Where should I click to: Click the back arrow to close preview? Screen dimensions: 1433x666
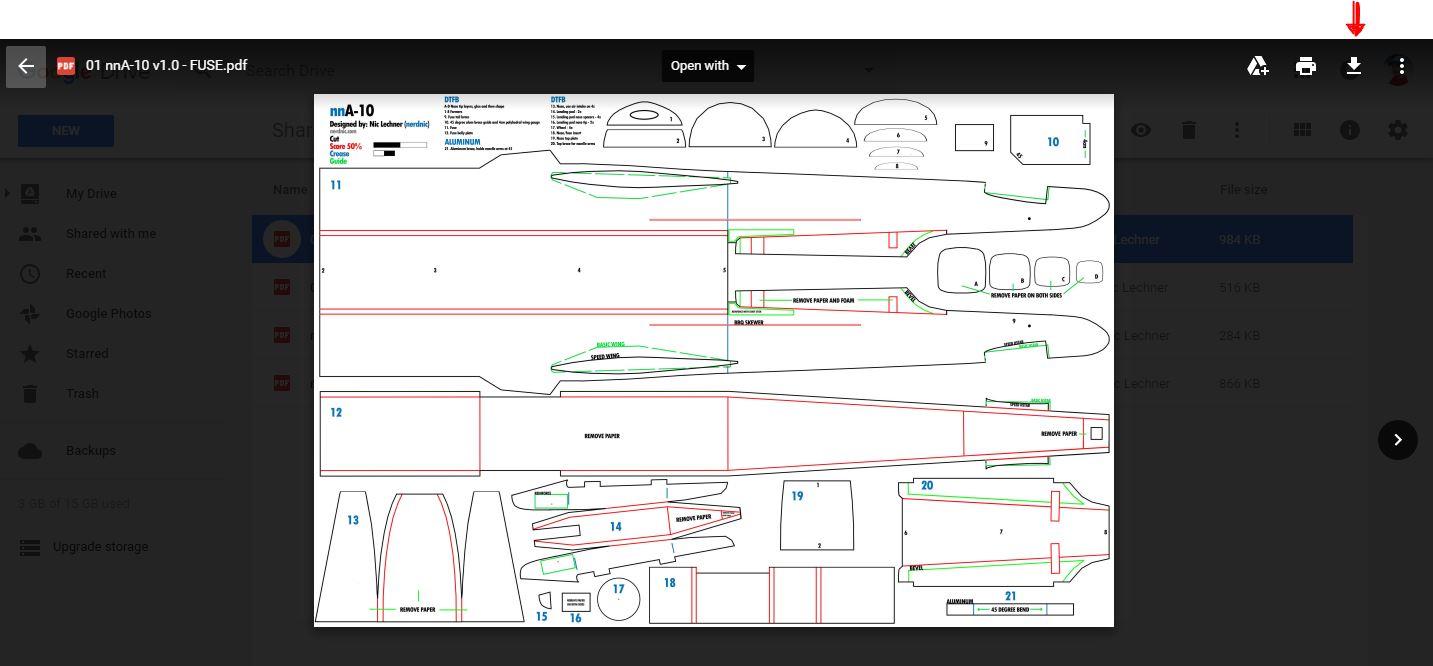coord(26,67)
